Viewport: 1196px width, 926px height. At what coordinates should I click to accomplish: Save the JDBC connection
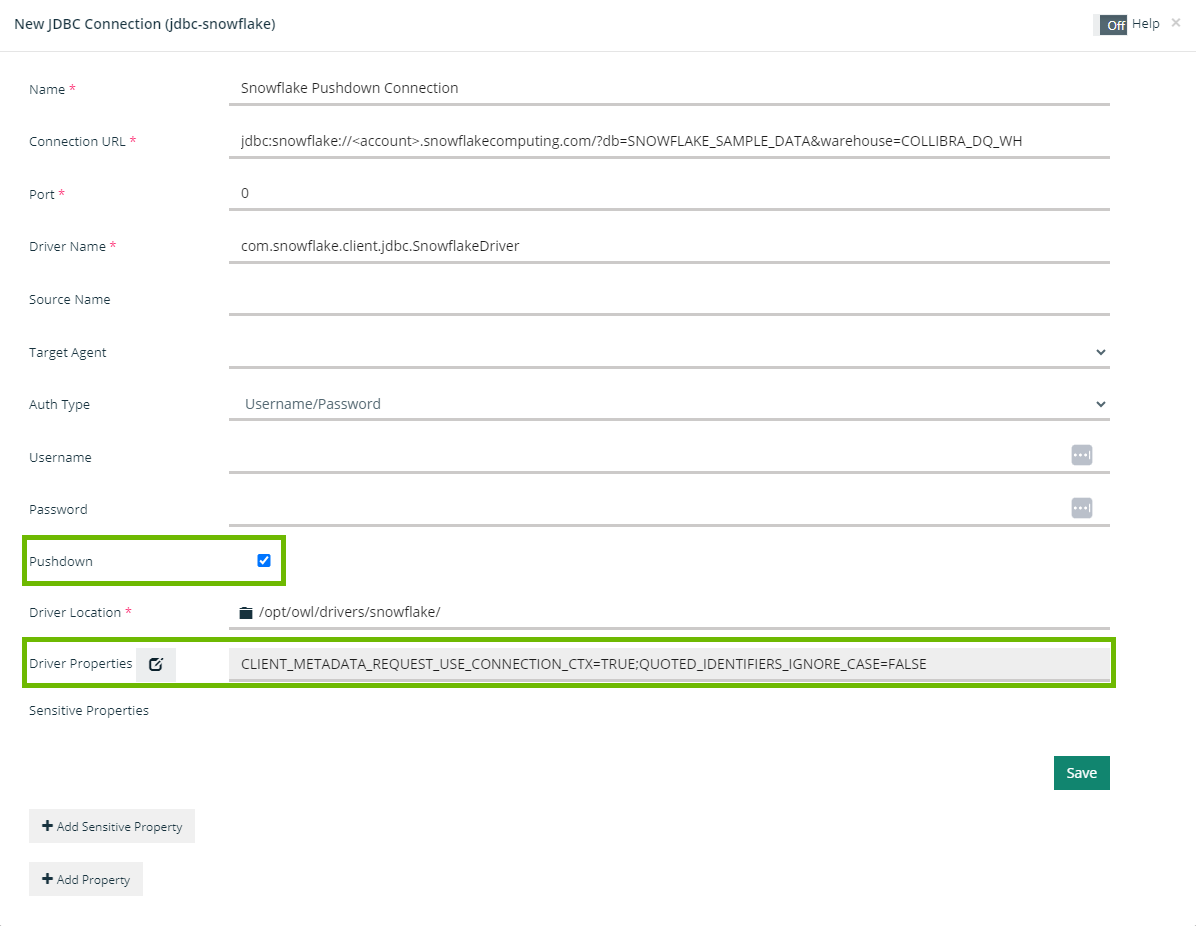pos(1082,773)
